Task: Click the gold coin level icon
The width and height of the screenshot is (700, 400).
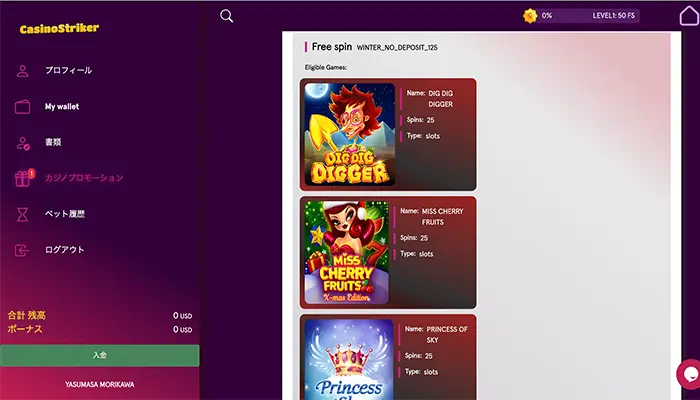Action: point(530,16)
